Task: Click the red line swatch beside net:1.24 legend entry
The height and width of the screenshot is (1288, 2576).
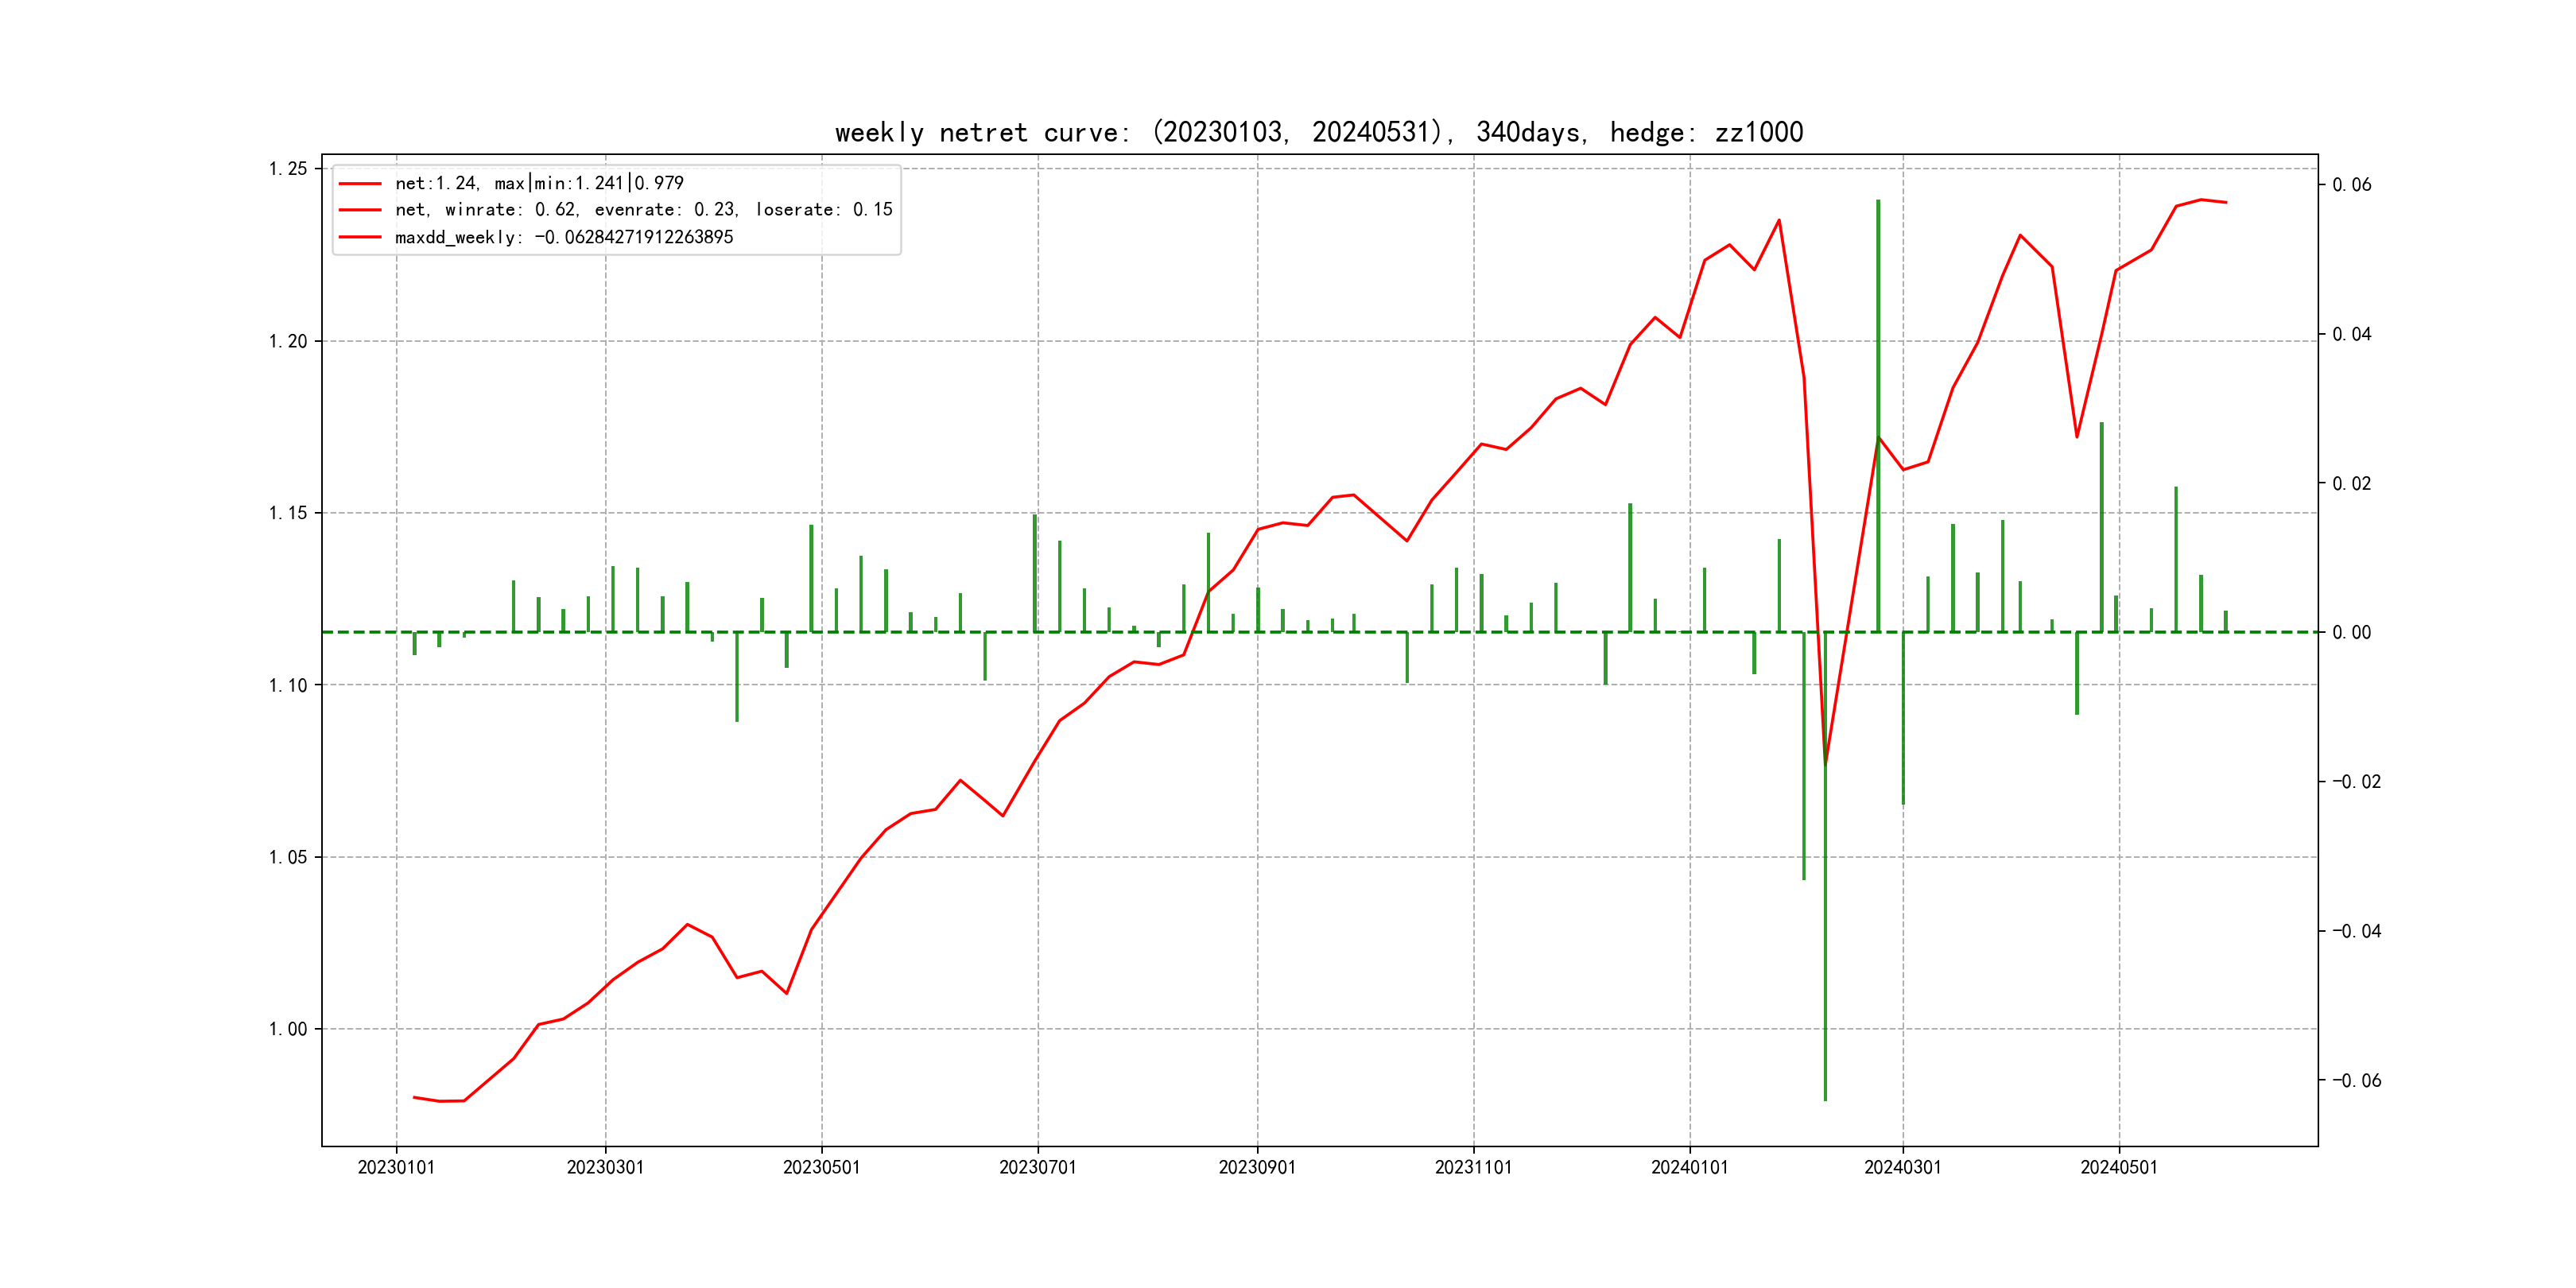Action: (x=360, y=184)
